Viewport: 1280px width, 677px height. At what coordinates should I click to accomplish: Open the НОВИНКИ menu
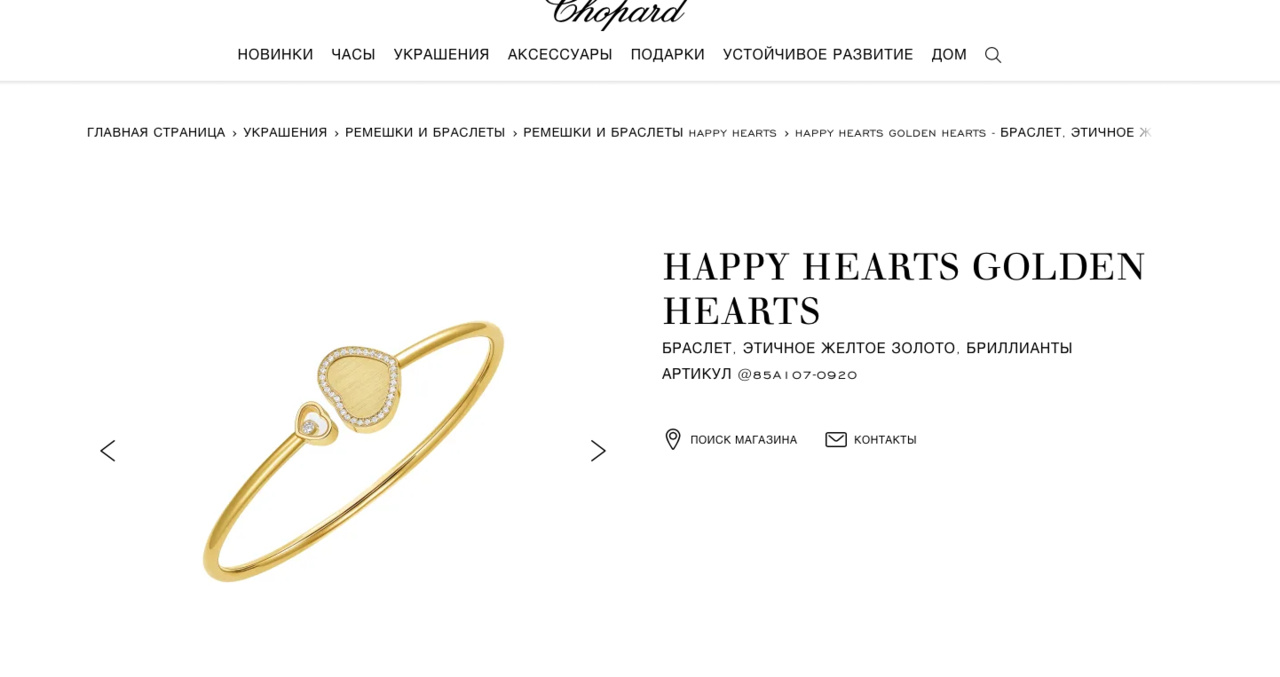275,54
